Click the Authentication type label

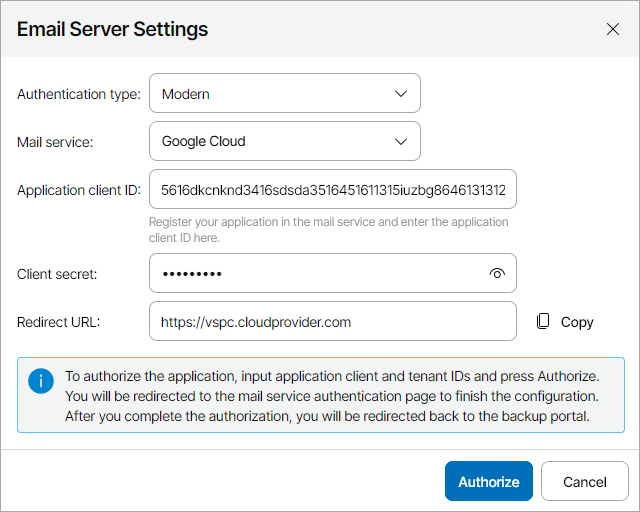coord(78,94)
